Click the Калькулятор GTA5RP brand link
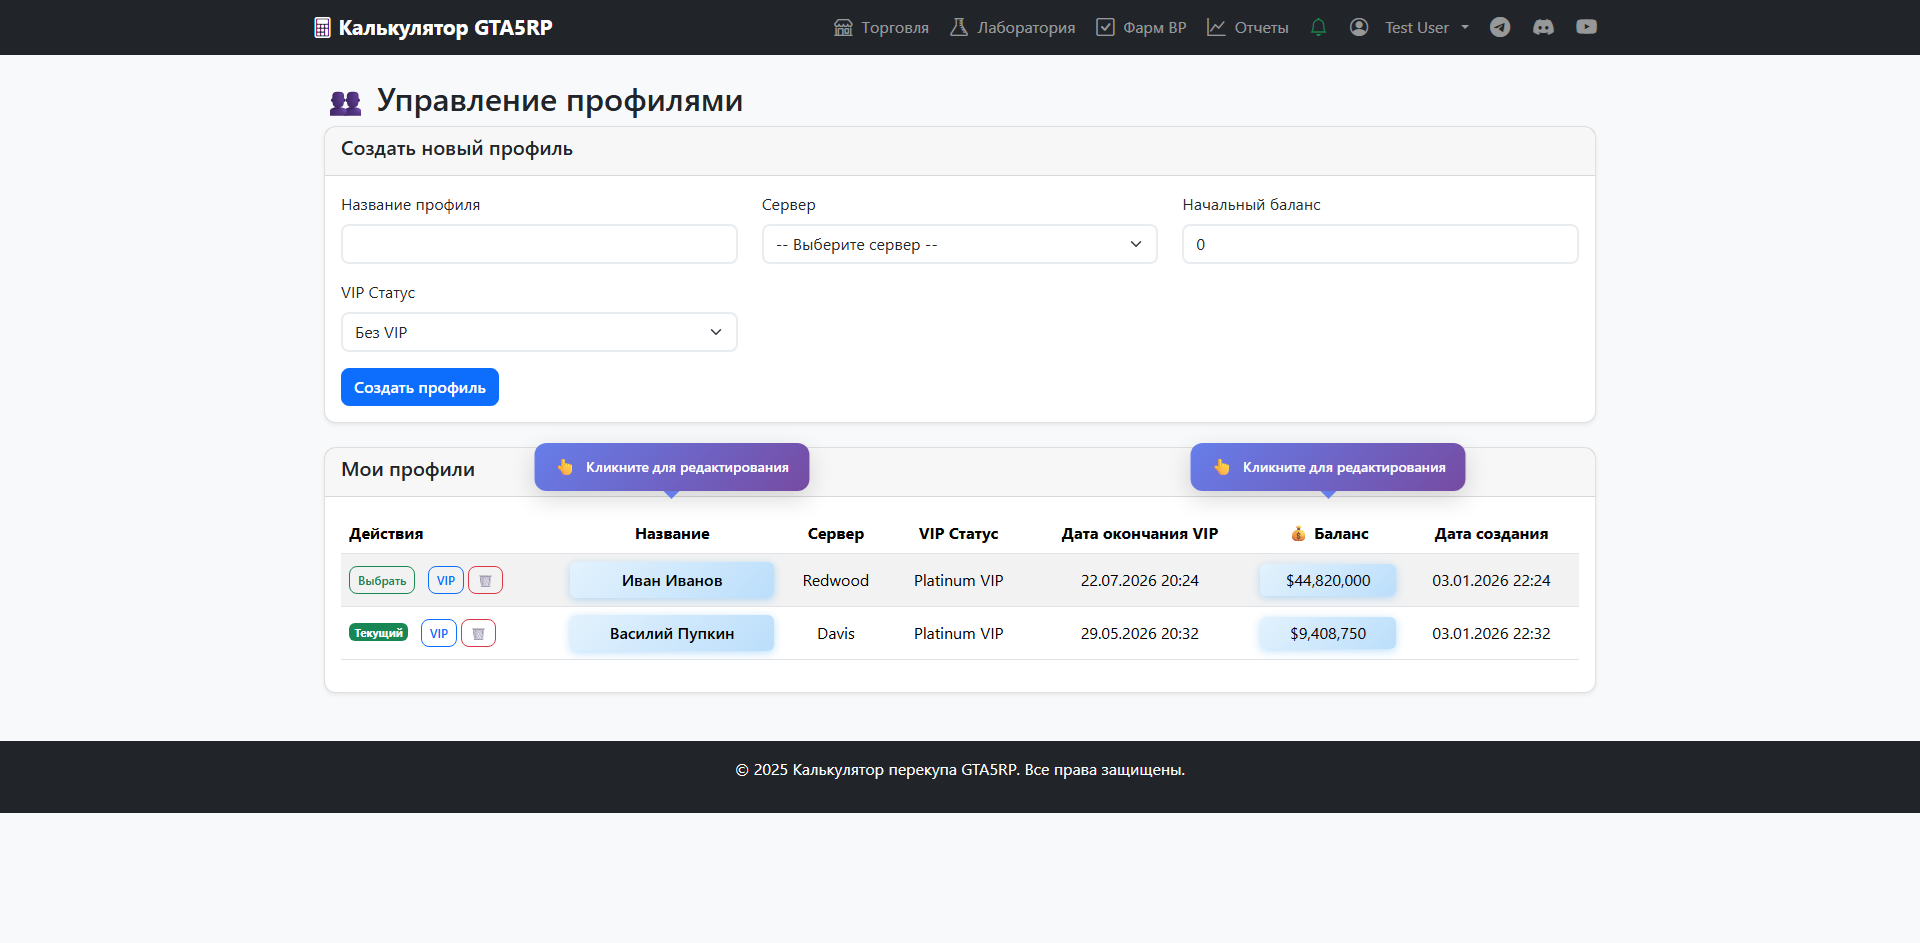 pos(433,27)
